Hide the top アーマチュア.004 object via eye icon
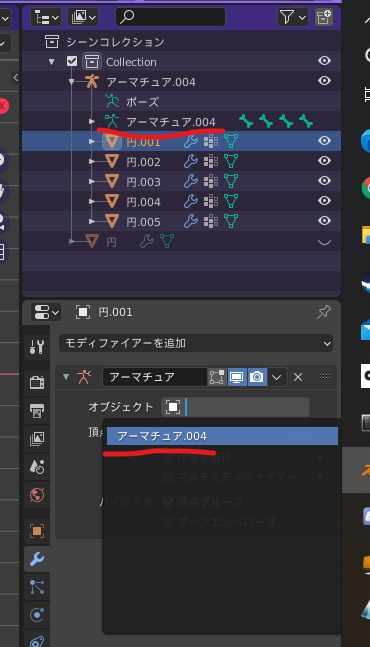 coord(325,80)
